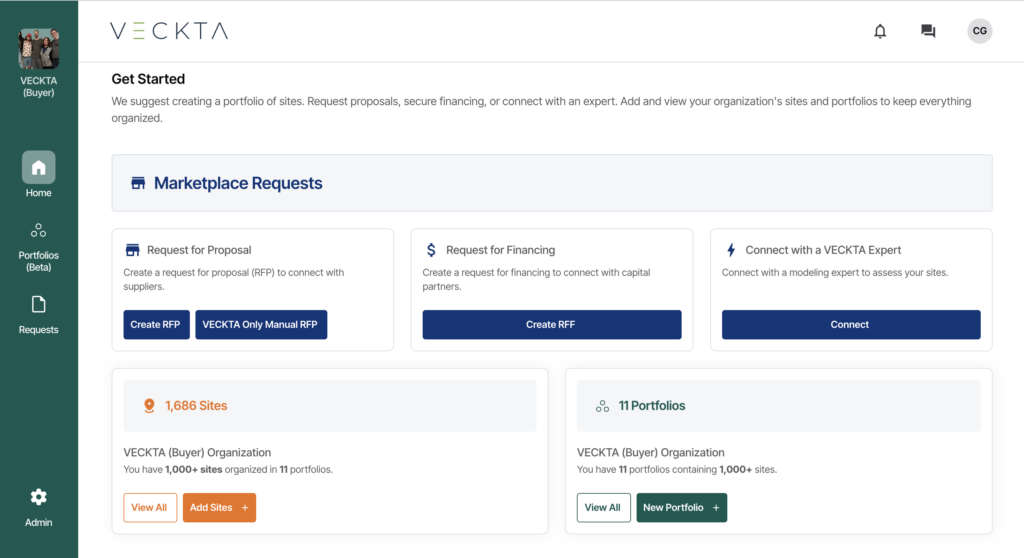Screen dimensions: 1024x558
Task: Open the CG user avatar menu
Action: click(979, 31)
